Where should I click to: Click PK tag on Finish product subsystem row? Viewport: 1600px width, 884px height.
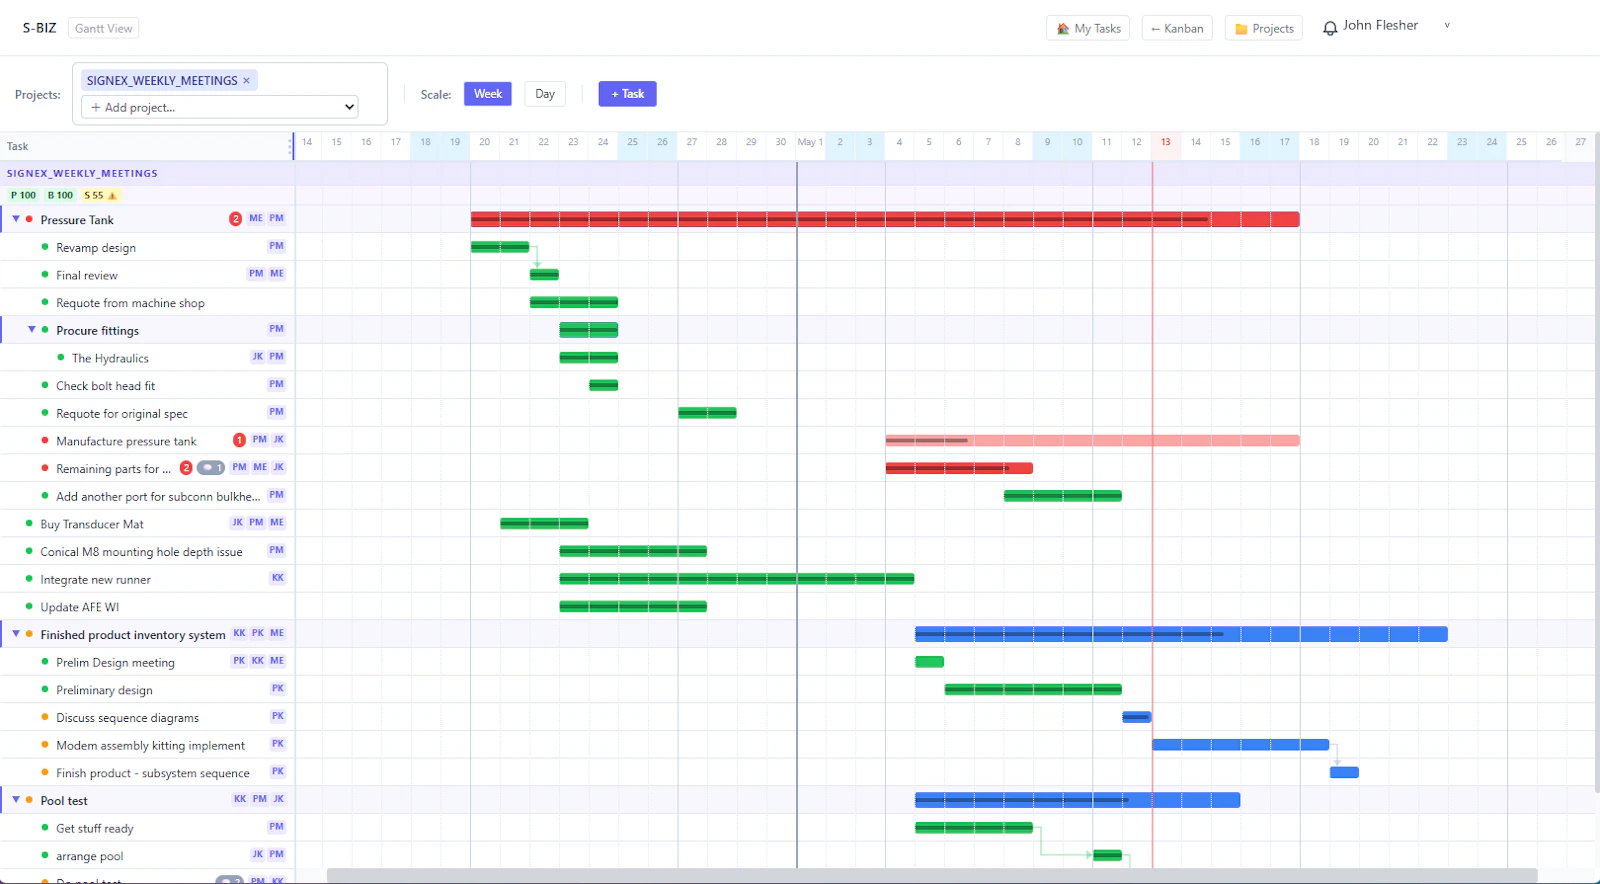278,772
